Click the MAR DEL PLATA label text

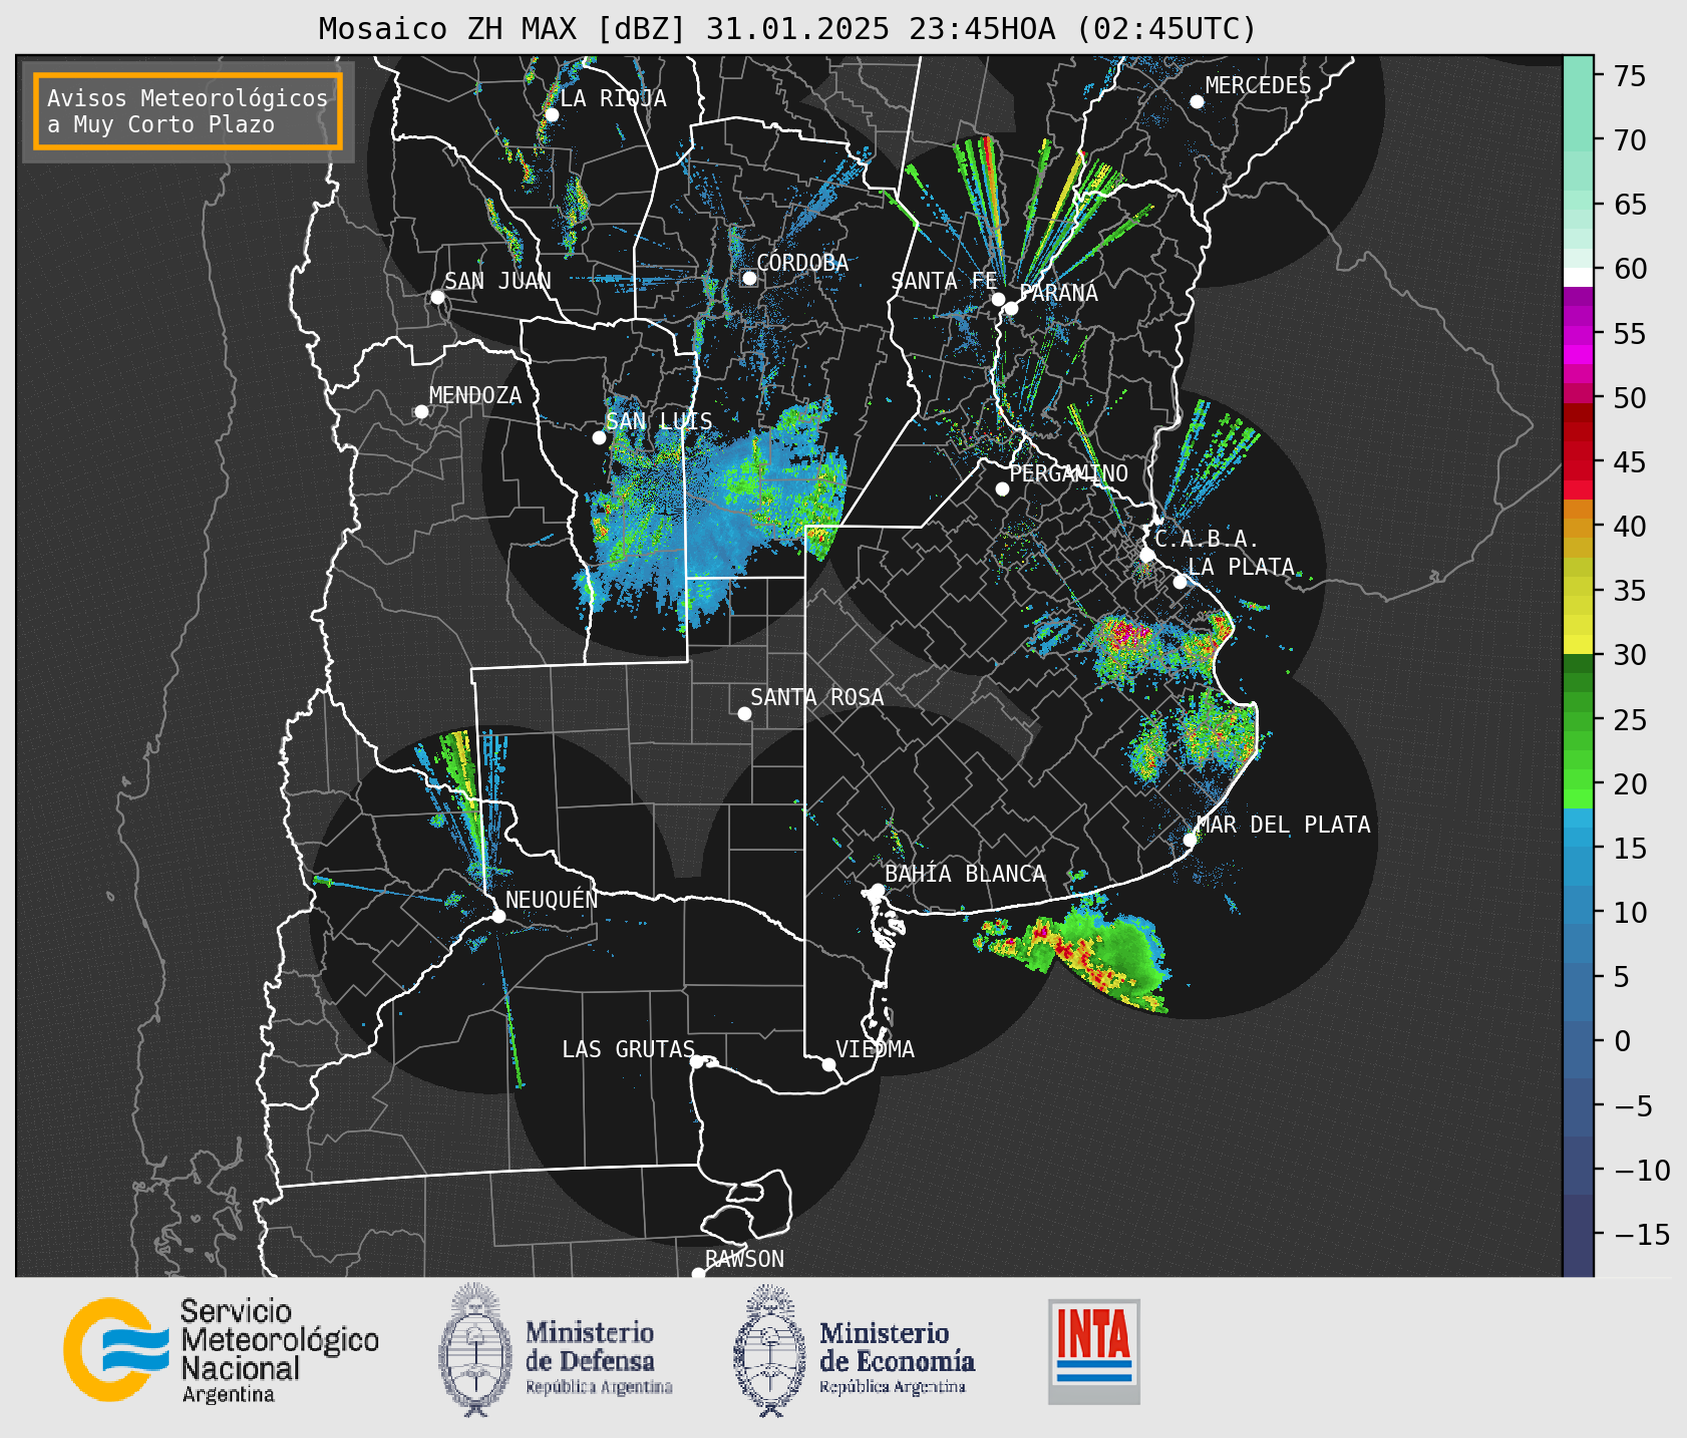(x=1284, y=825)
